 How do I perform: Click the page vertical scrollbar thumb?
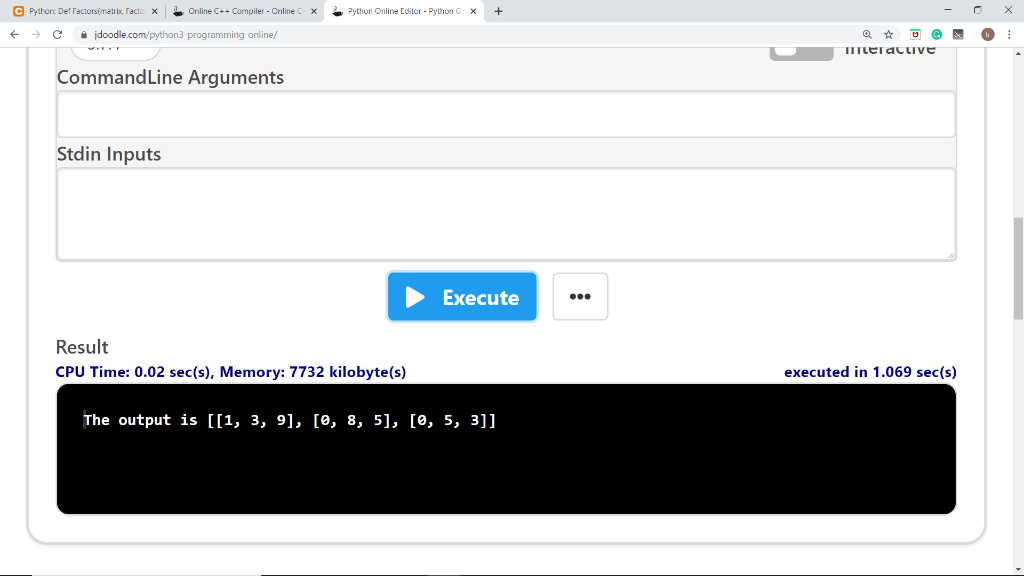pos(1018,268)
